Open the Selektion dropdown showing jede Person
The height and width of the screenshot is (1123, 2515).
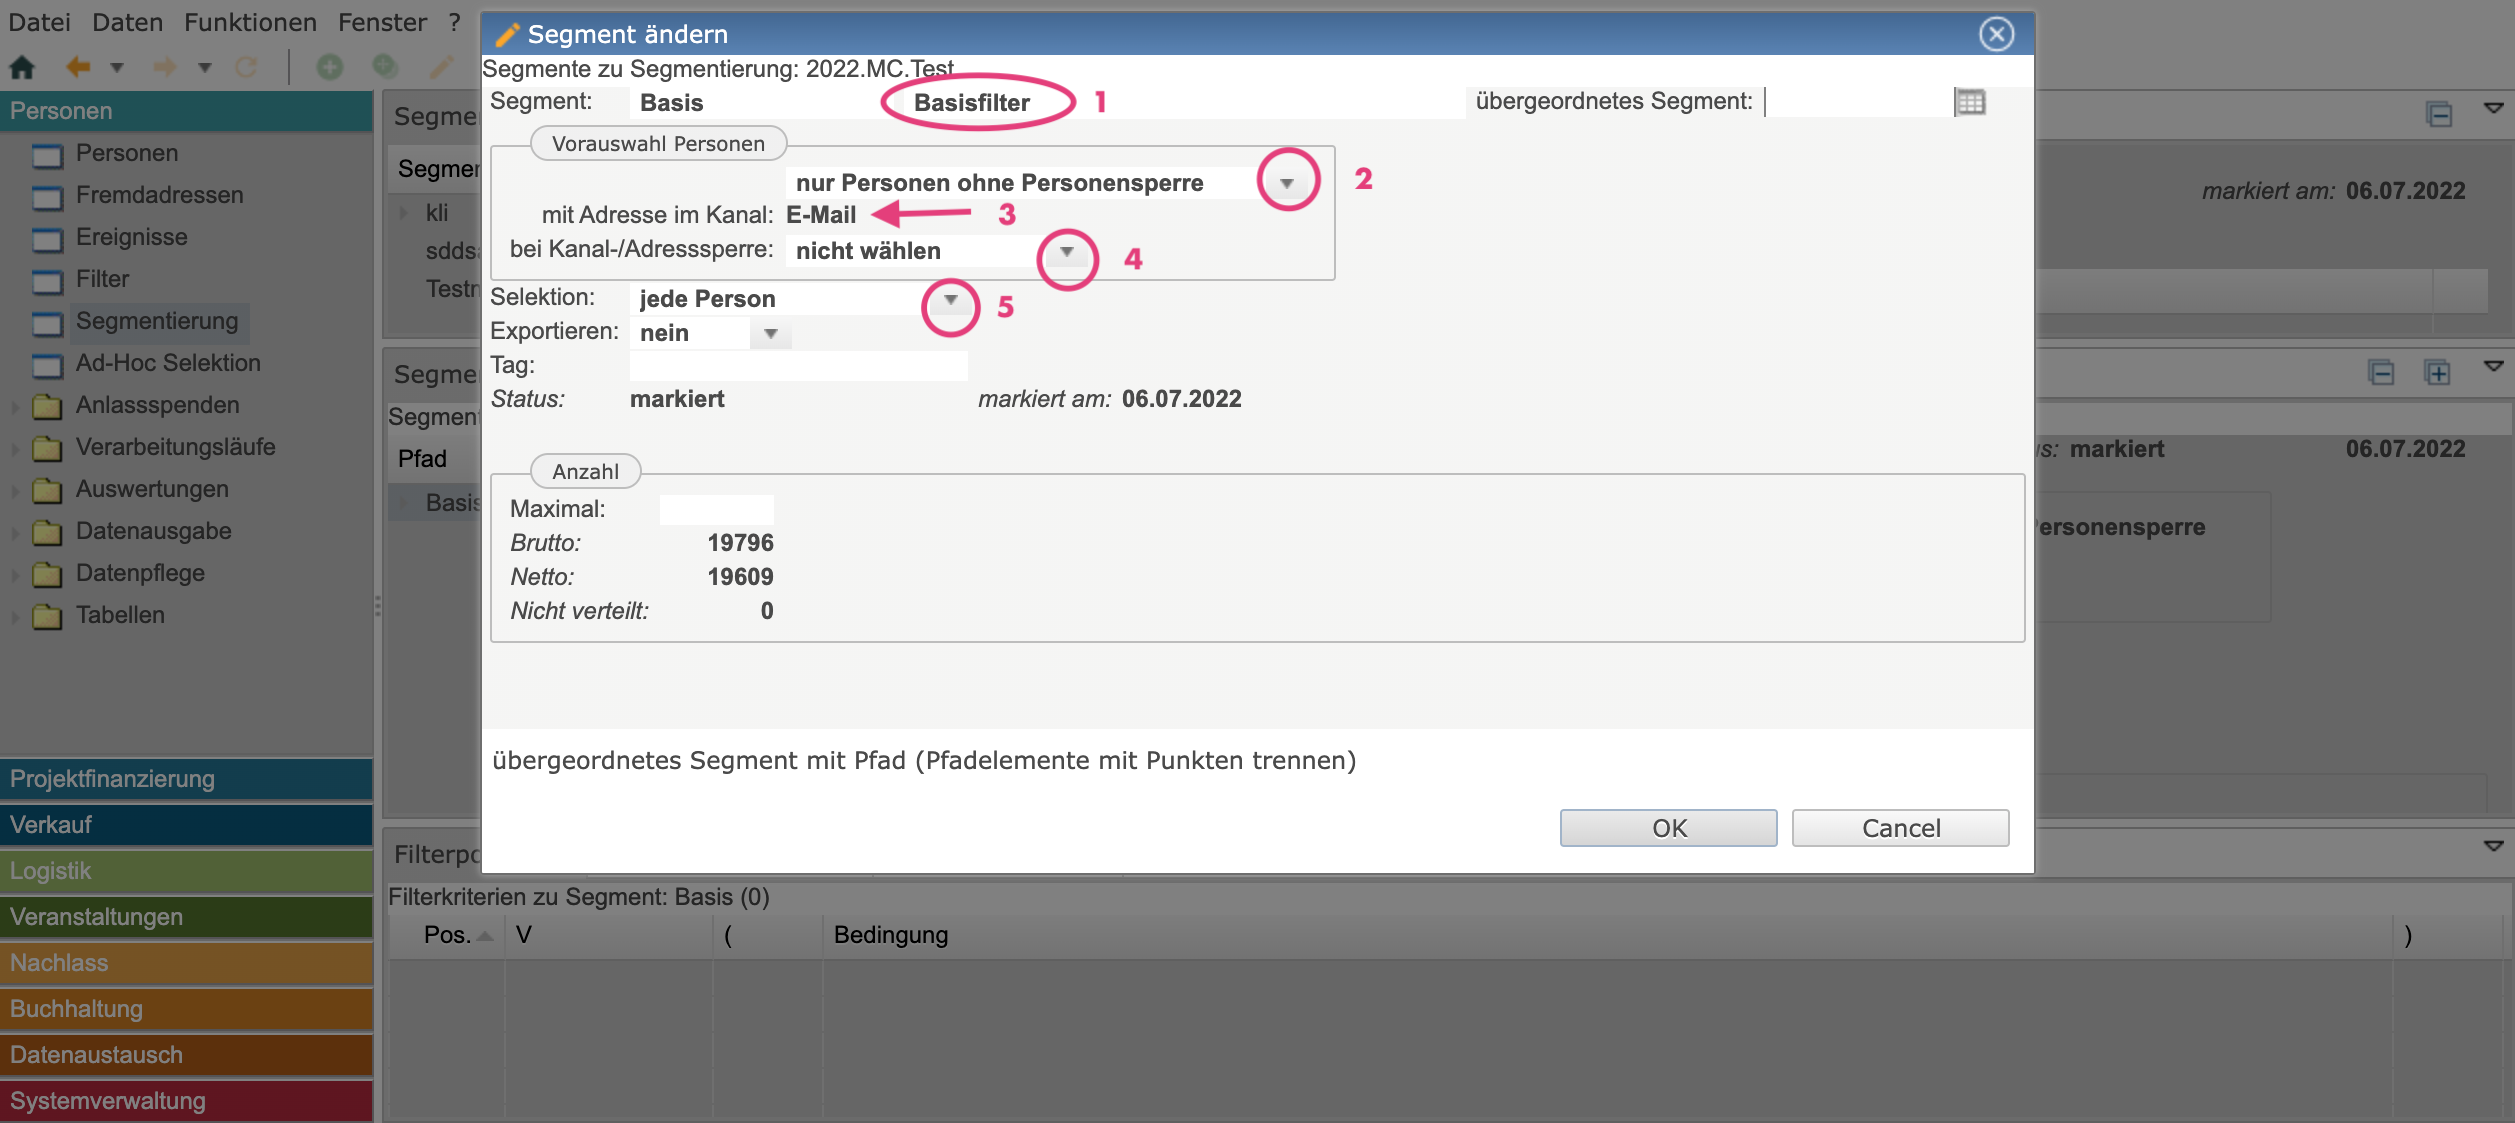pyautogui.click(x=950, y=300)
